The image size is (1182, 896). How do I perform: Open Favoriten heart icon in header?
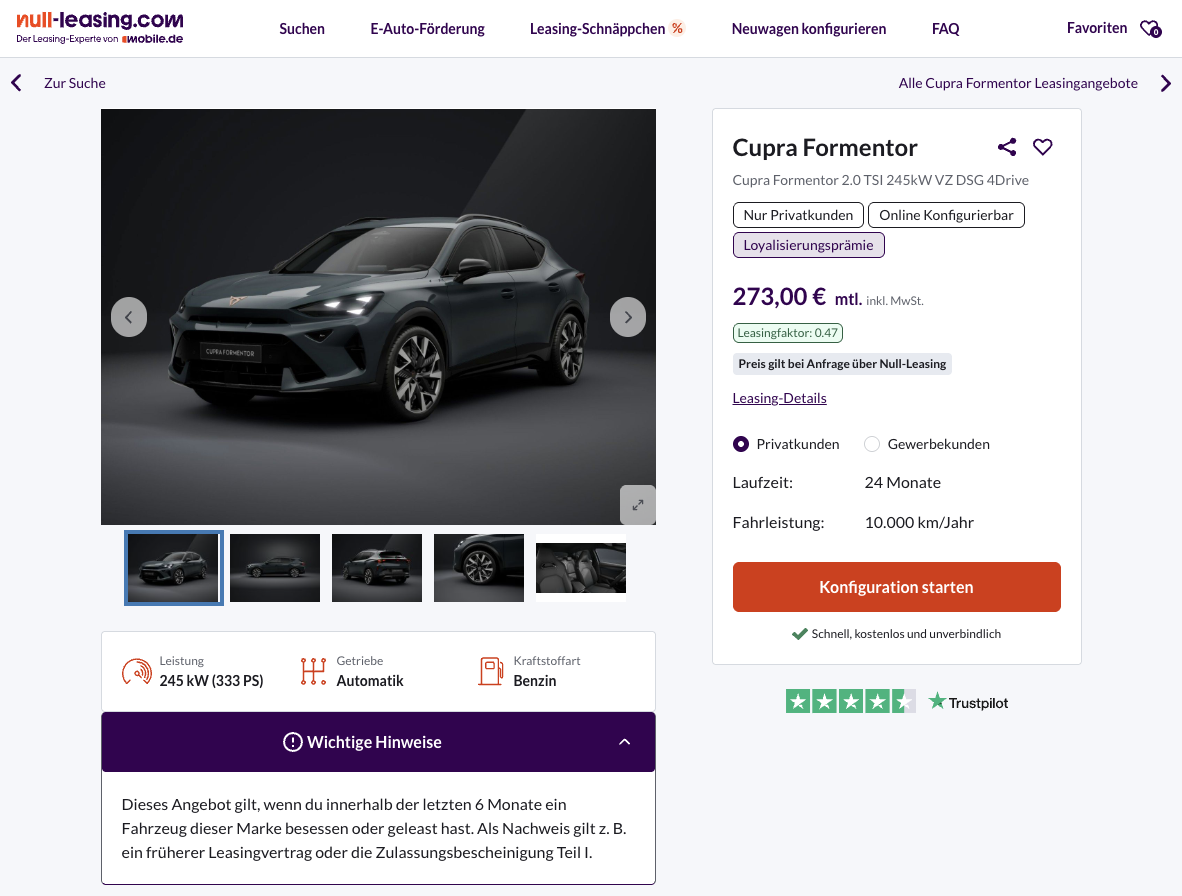pos(1150,29)
